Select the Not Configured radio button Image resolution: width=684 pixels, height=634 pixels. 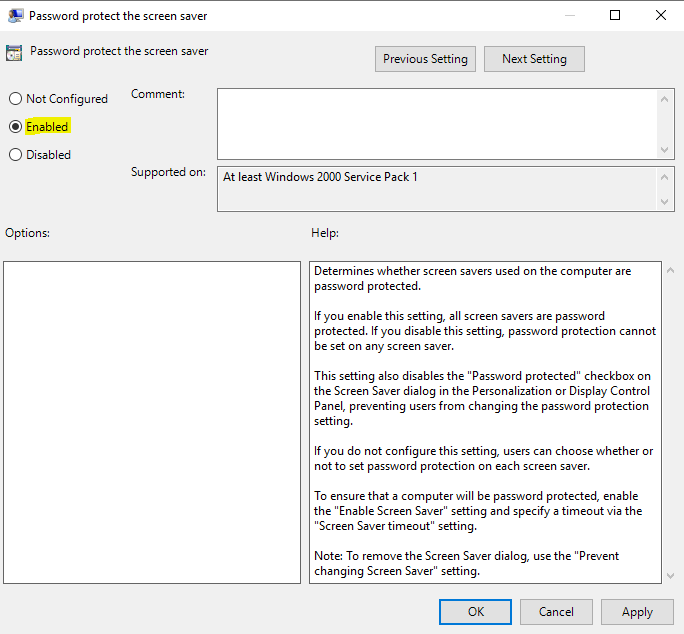[15, 99]
